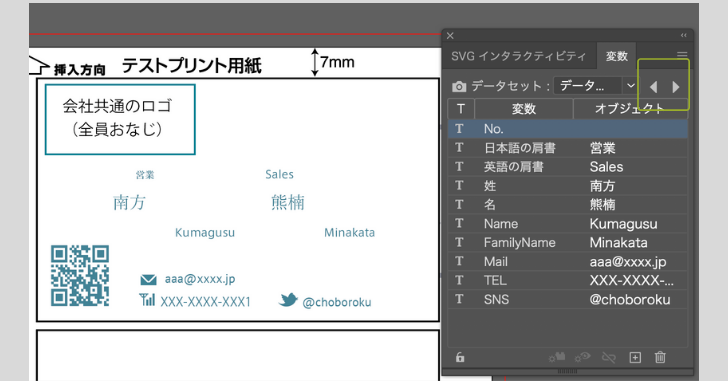Create a new variable with plus icon
This screenshot has width=728, height=381.
click(635, 357)
